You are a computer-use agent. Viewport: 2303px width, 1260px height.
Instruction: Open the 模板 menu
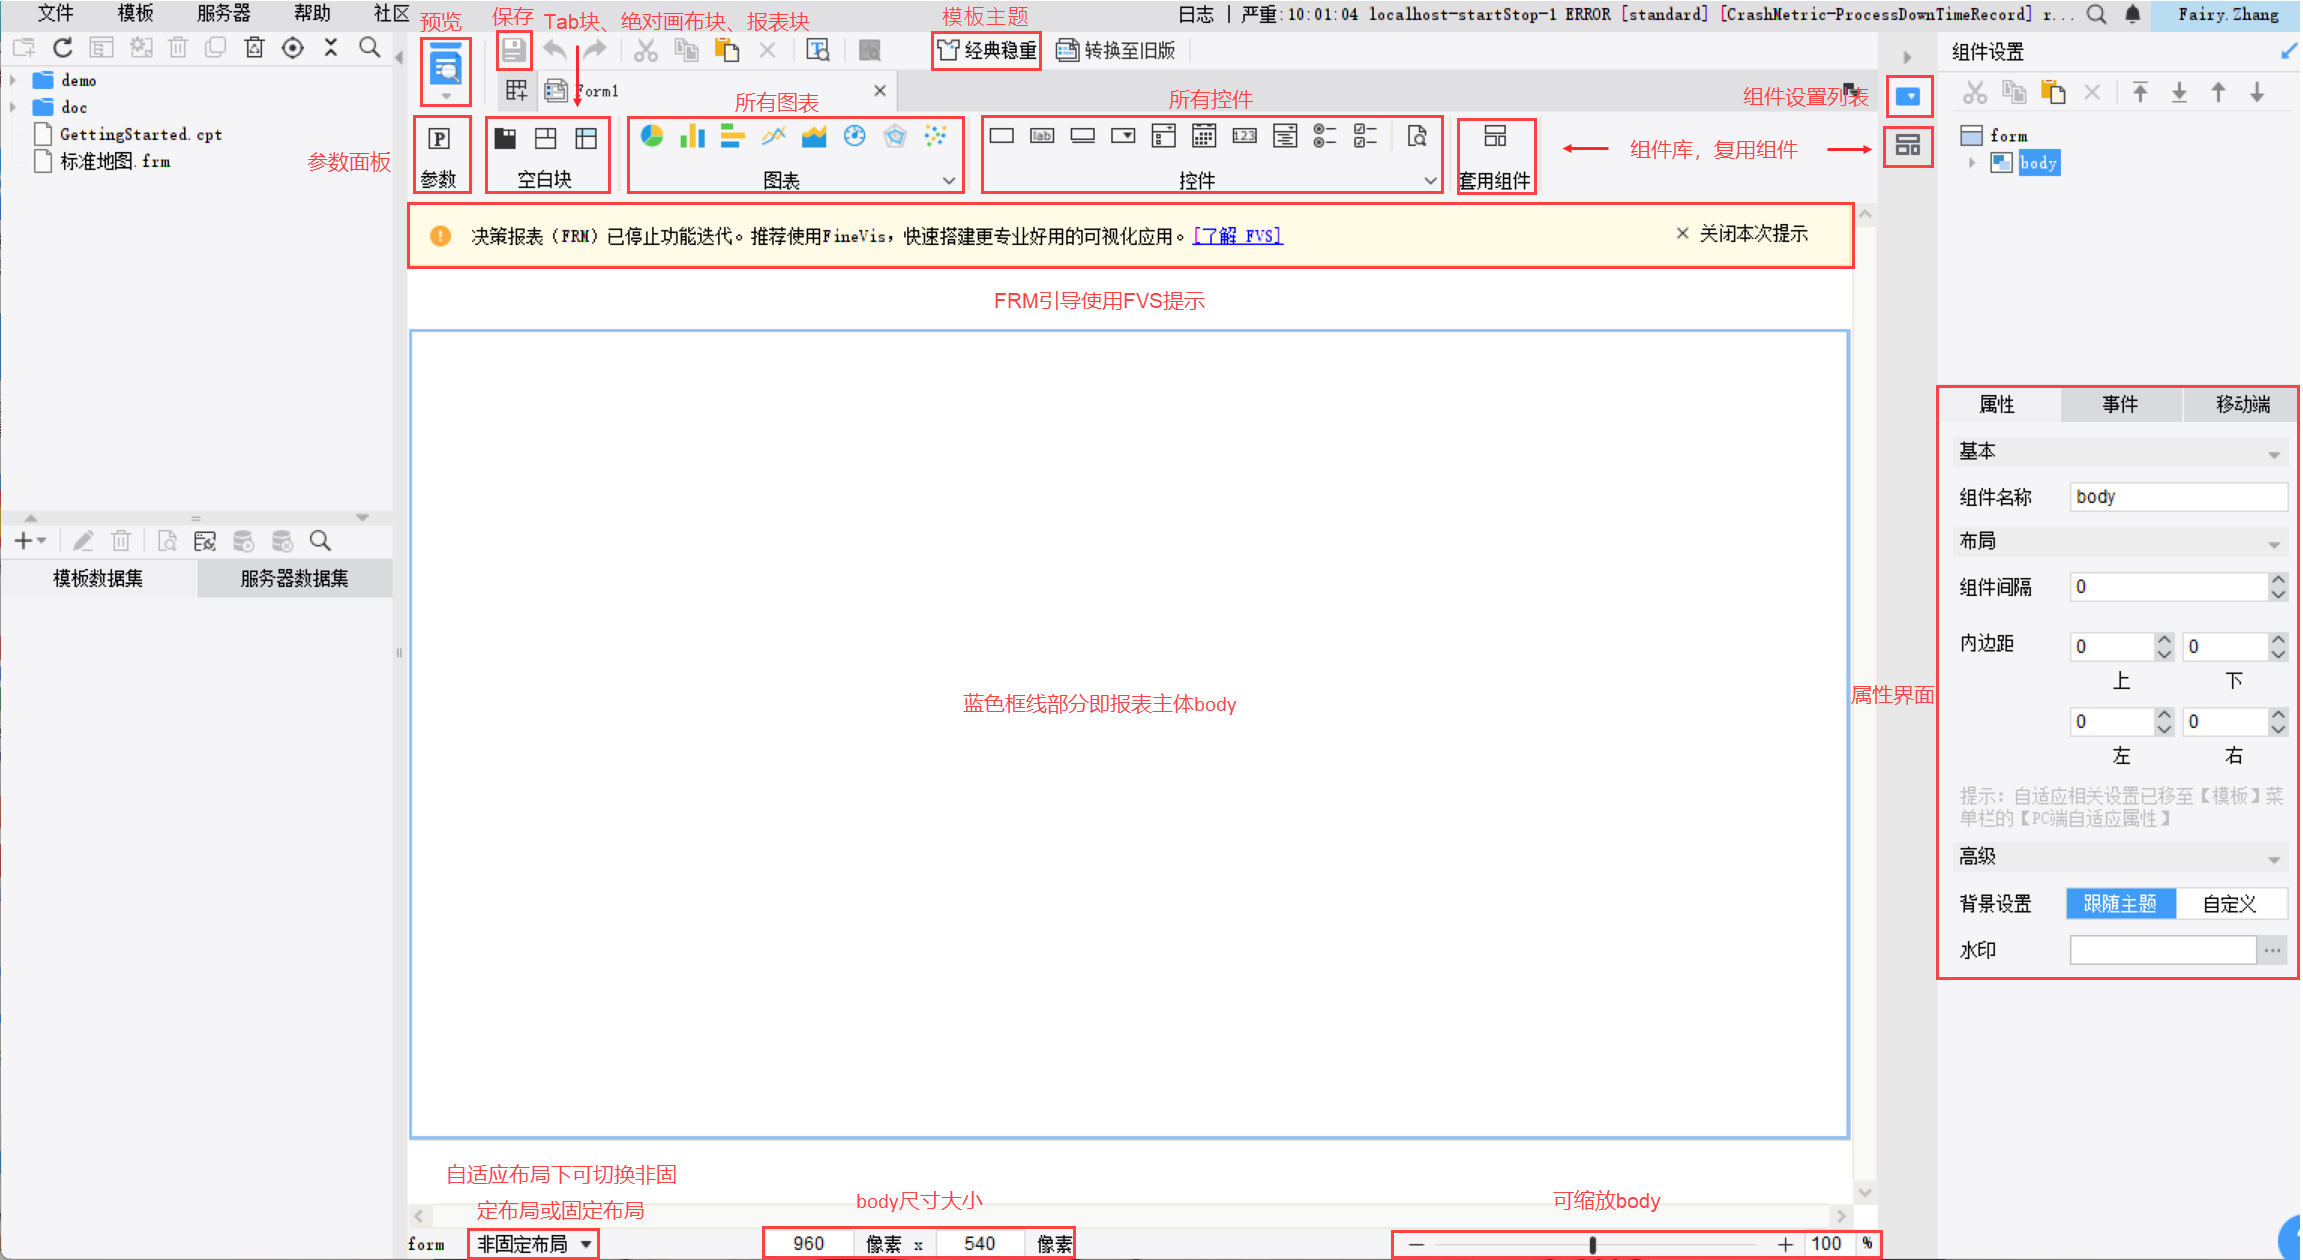pos(135,13)
